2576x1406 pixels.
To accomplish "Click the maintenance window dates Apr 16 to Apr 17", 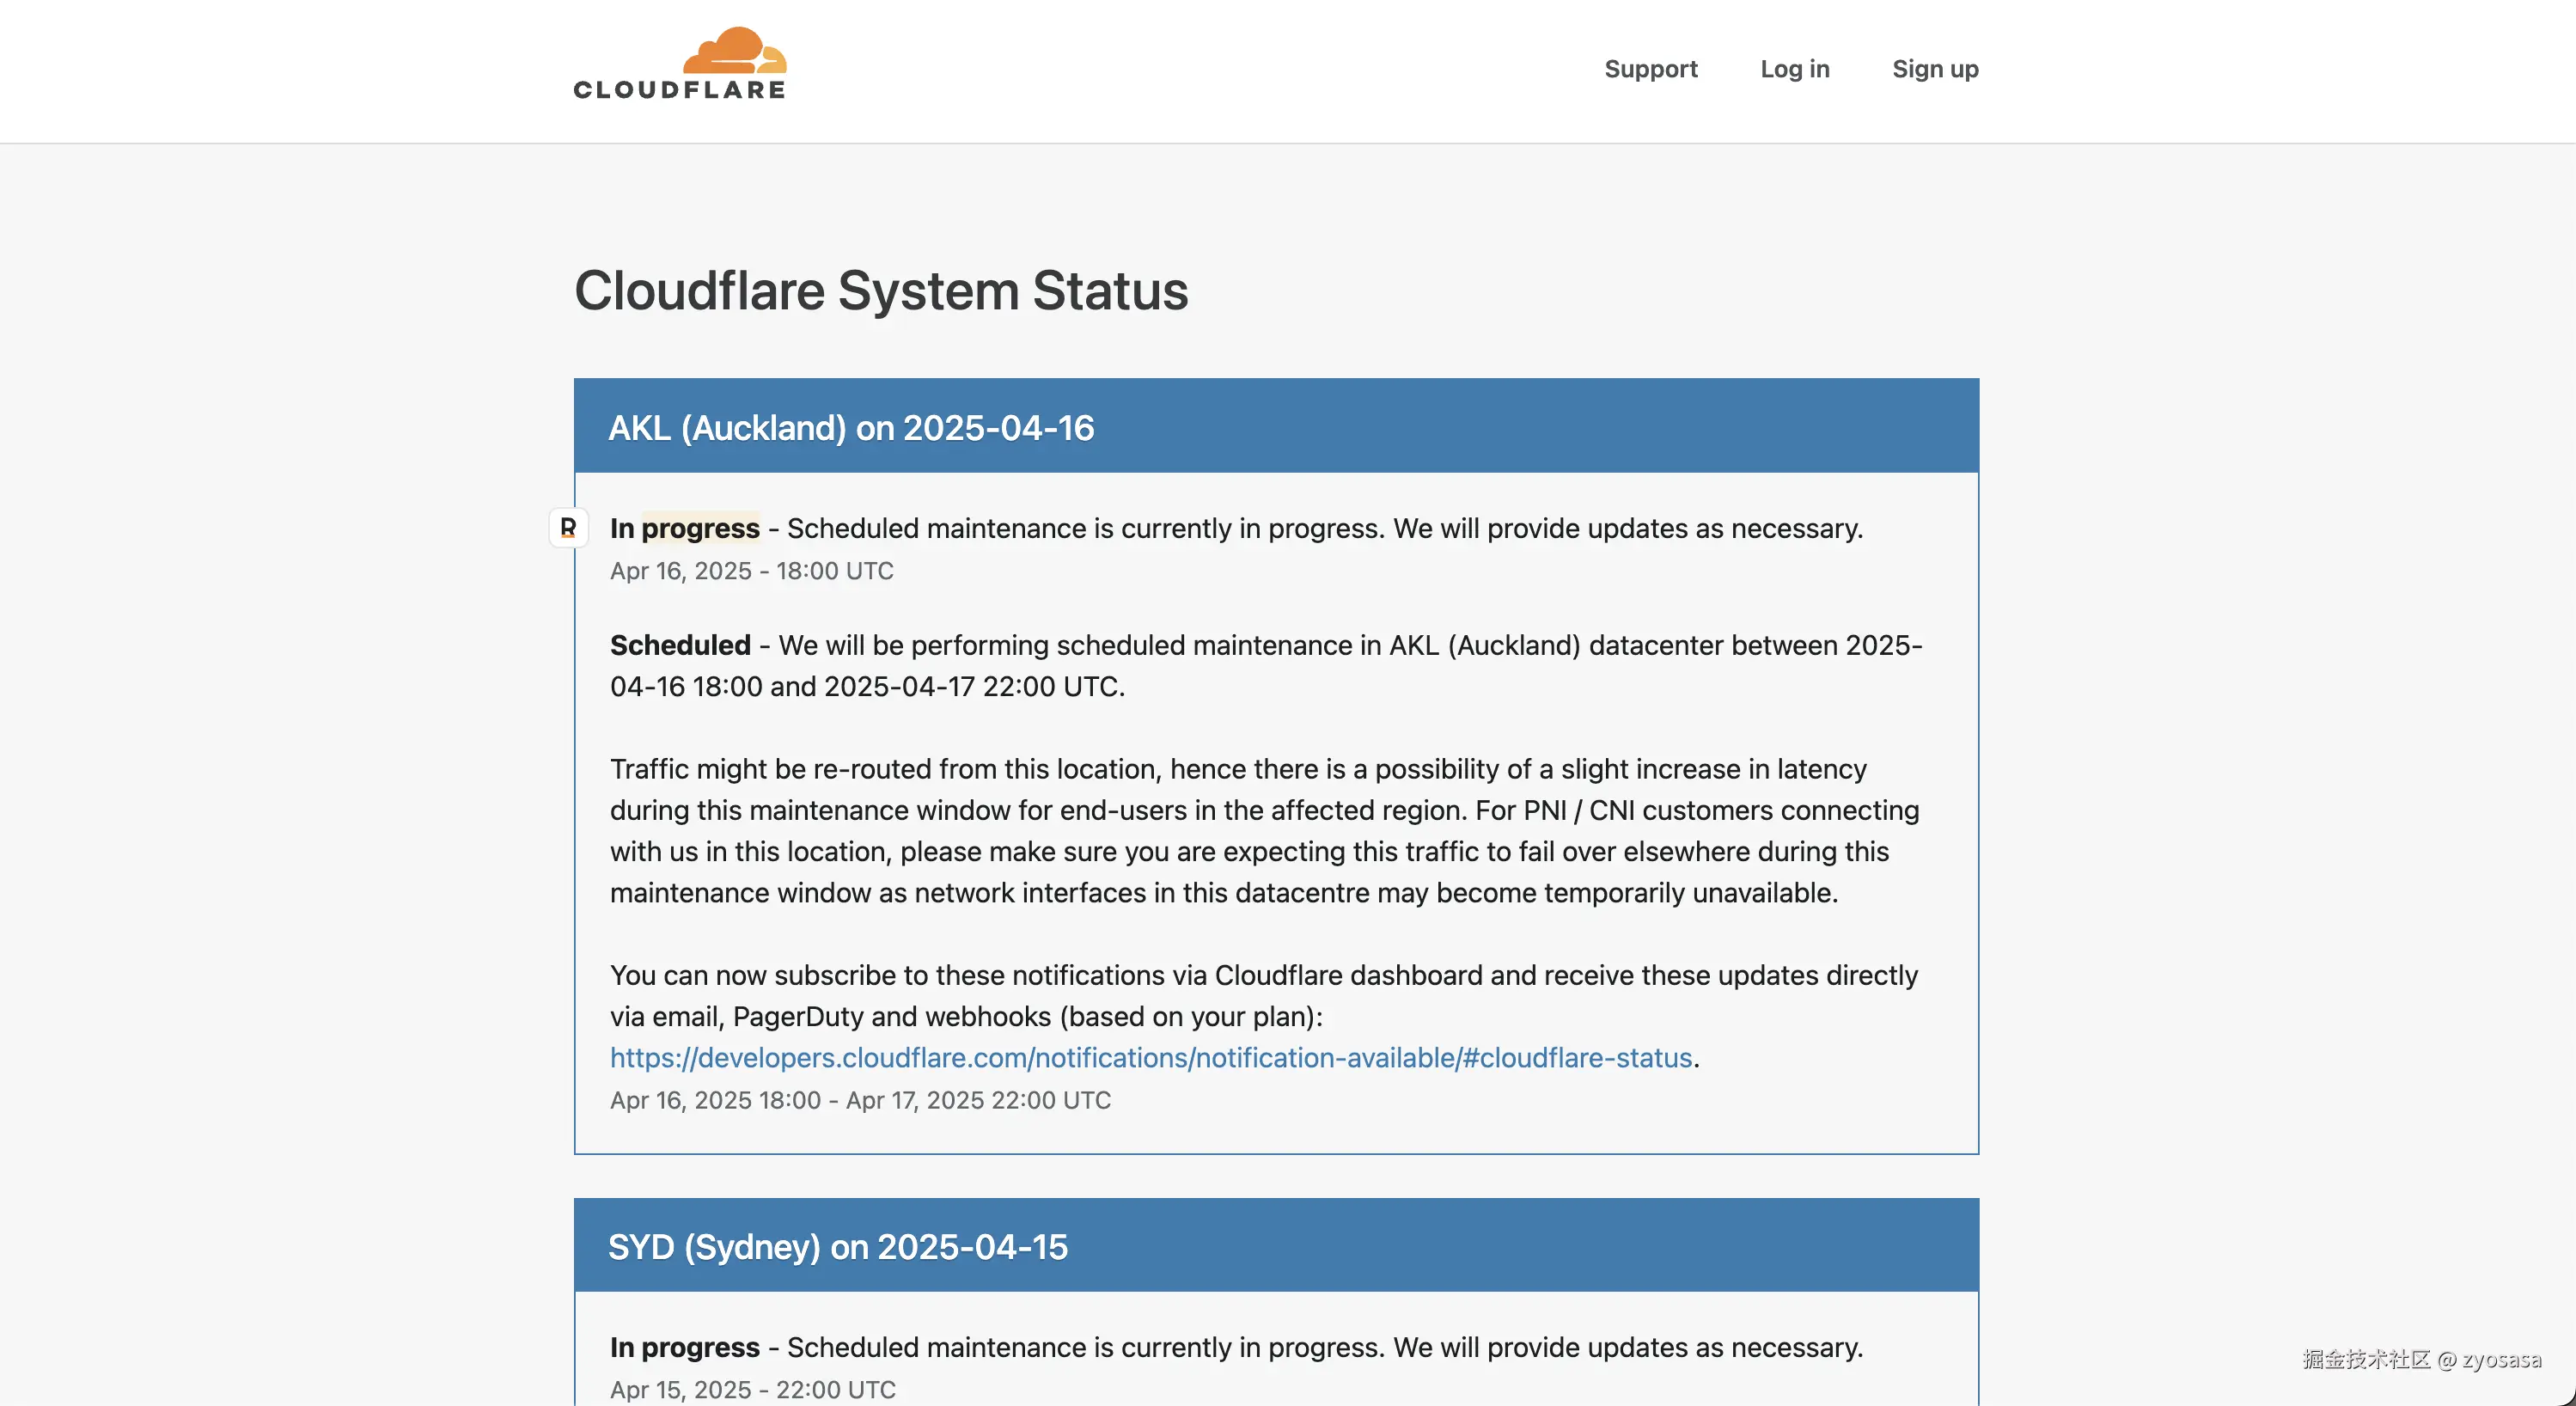I will (860, 1100).
